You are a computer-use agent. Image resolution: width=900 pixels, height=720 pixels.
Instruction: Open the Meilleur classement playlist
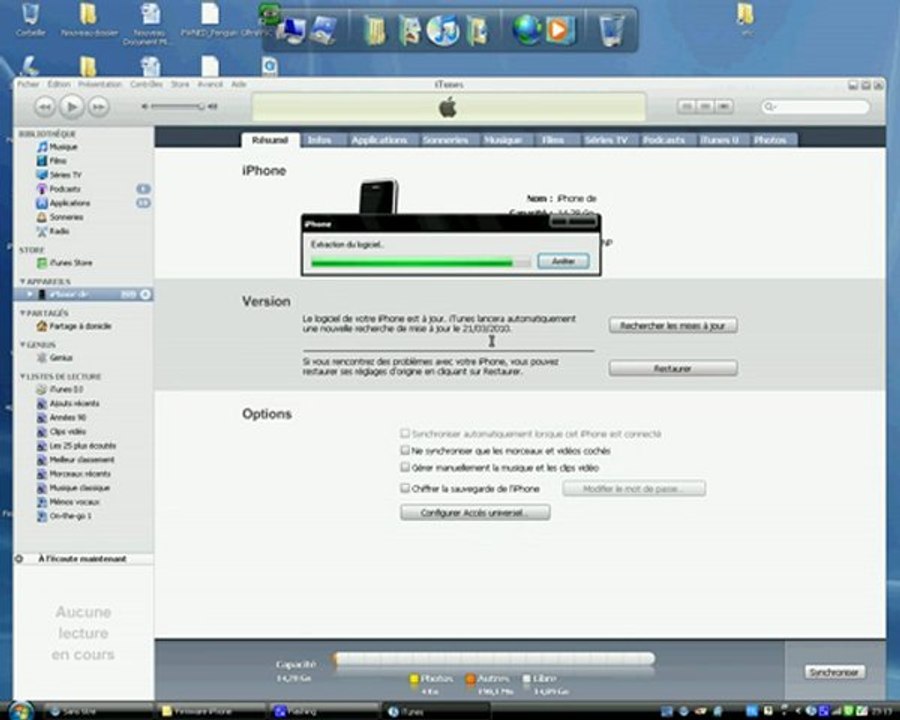click(x=75, y=460)
